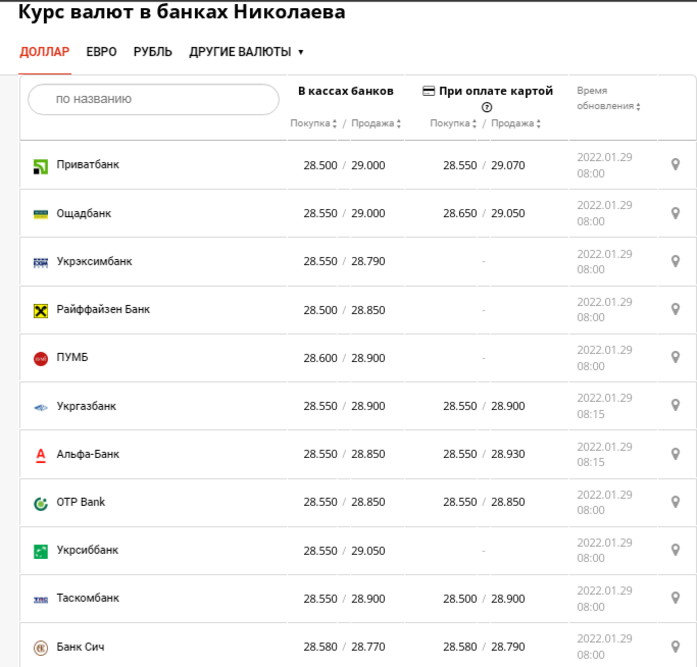
Task: Sort by Время обновления column
Action: point(608,98)
